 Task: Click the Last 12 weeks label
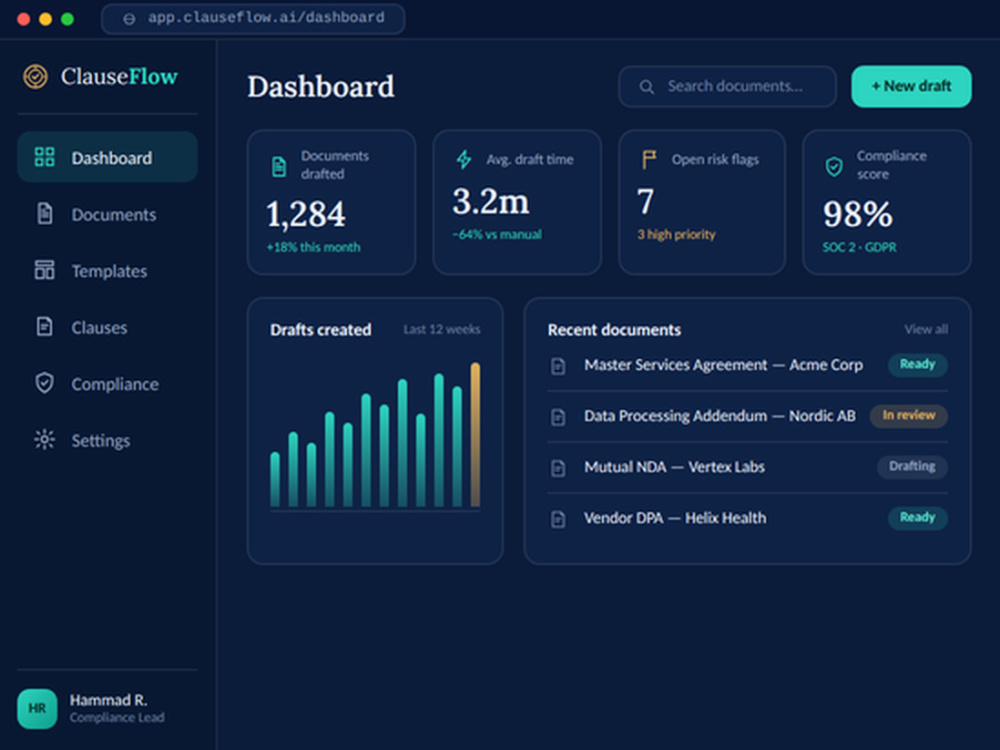441,329
